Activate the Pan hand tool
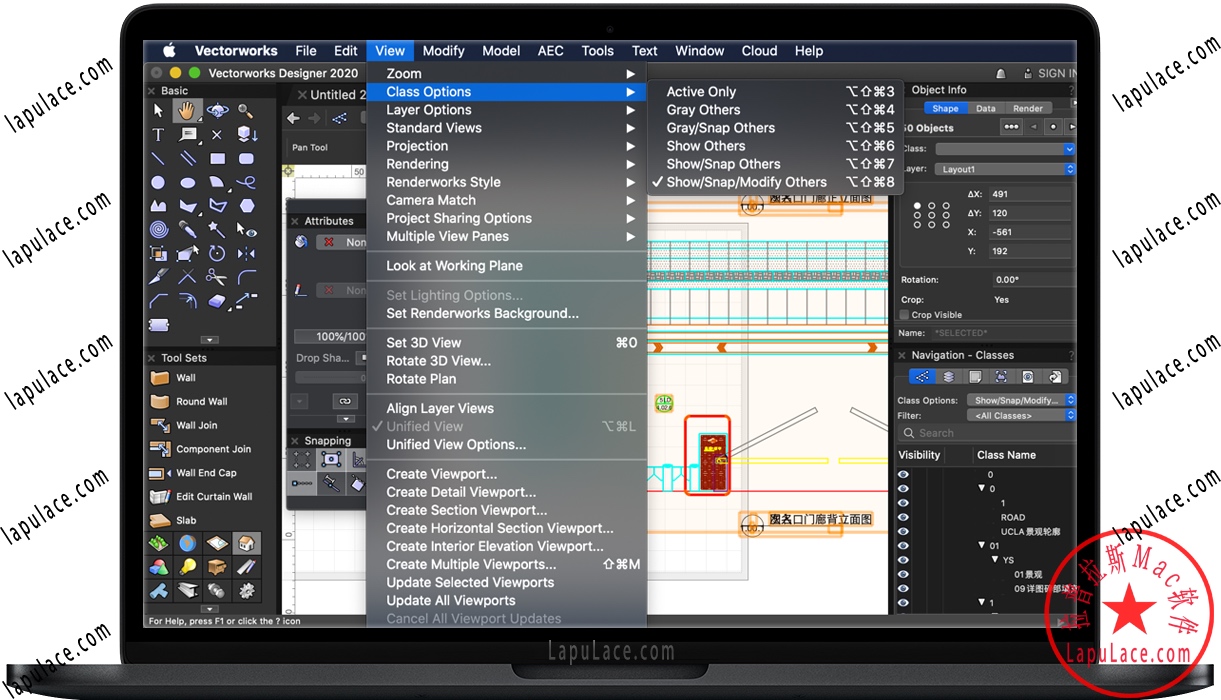Image resolution: width=1221 pixels, height=700 pixels. point(188,111)
